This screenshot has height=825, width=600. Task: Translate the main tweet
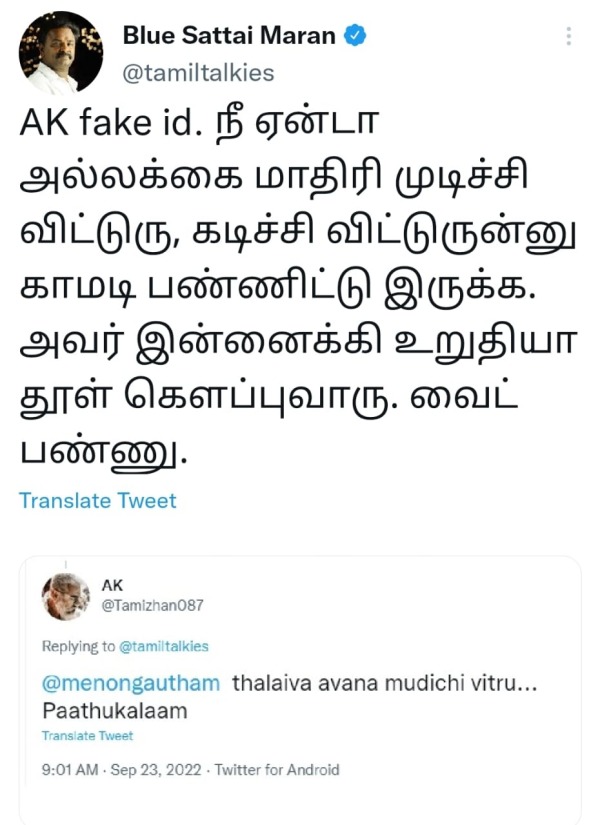[97, 500]
